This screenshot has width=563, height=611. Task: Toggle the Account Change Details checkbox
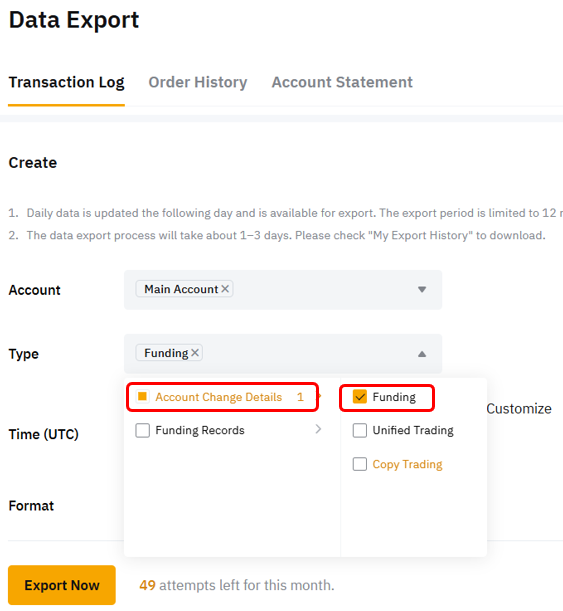(x=142, y=397)
